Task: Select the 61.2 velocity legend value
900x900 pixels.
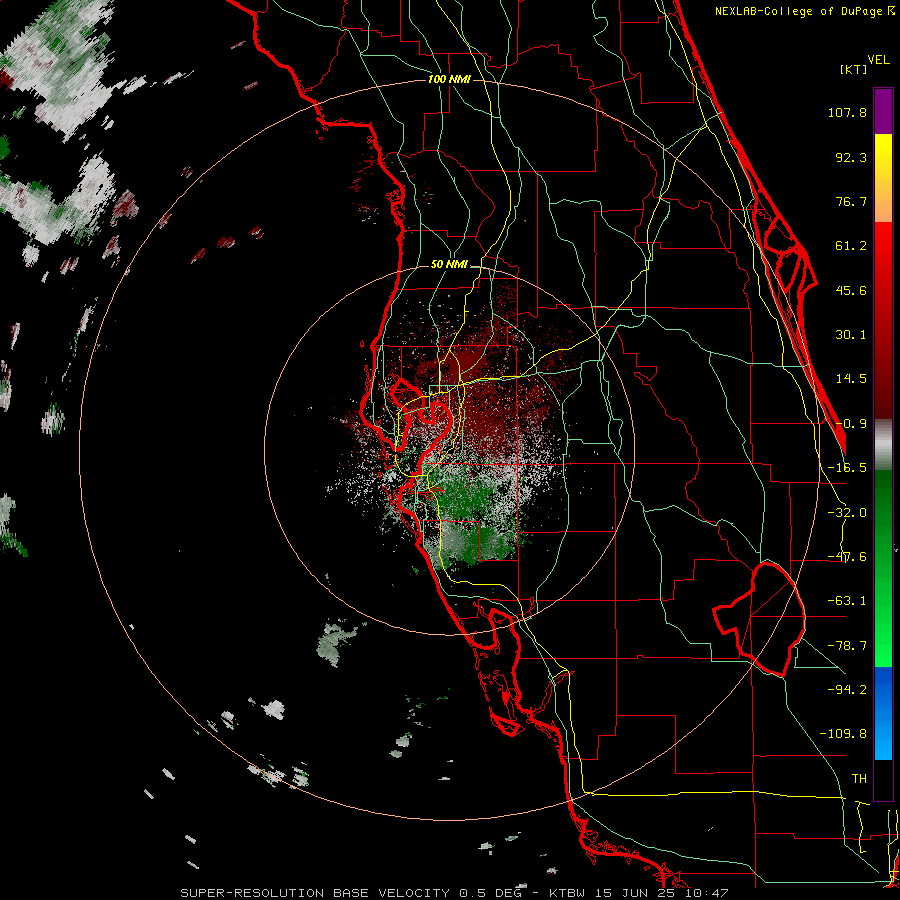Action: (851, 246)
